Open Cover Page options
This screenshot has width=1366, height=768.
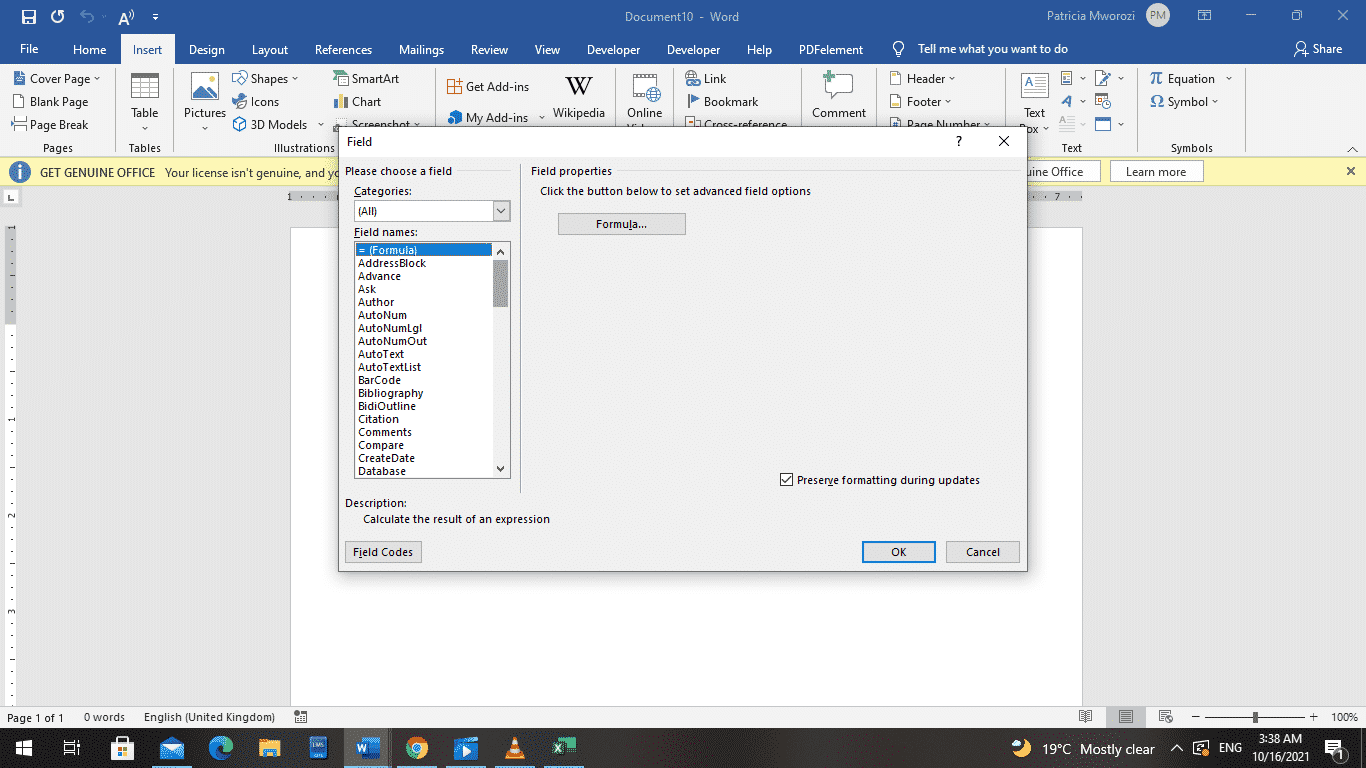click(x=57, y=79)
